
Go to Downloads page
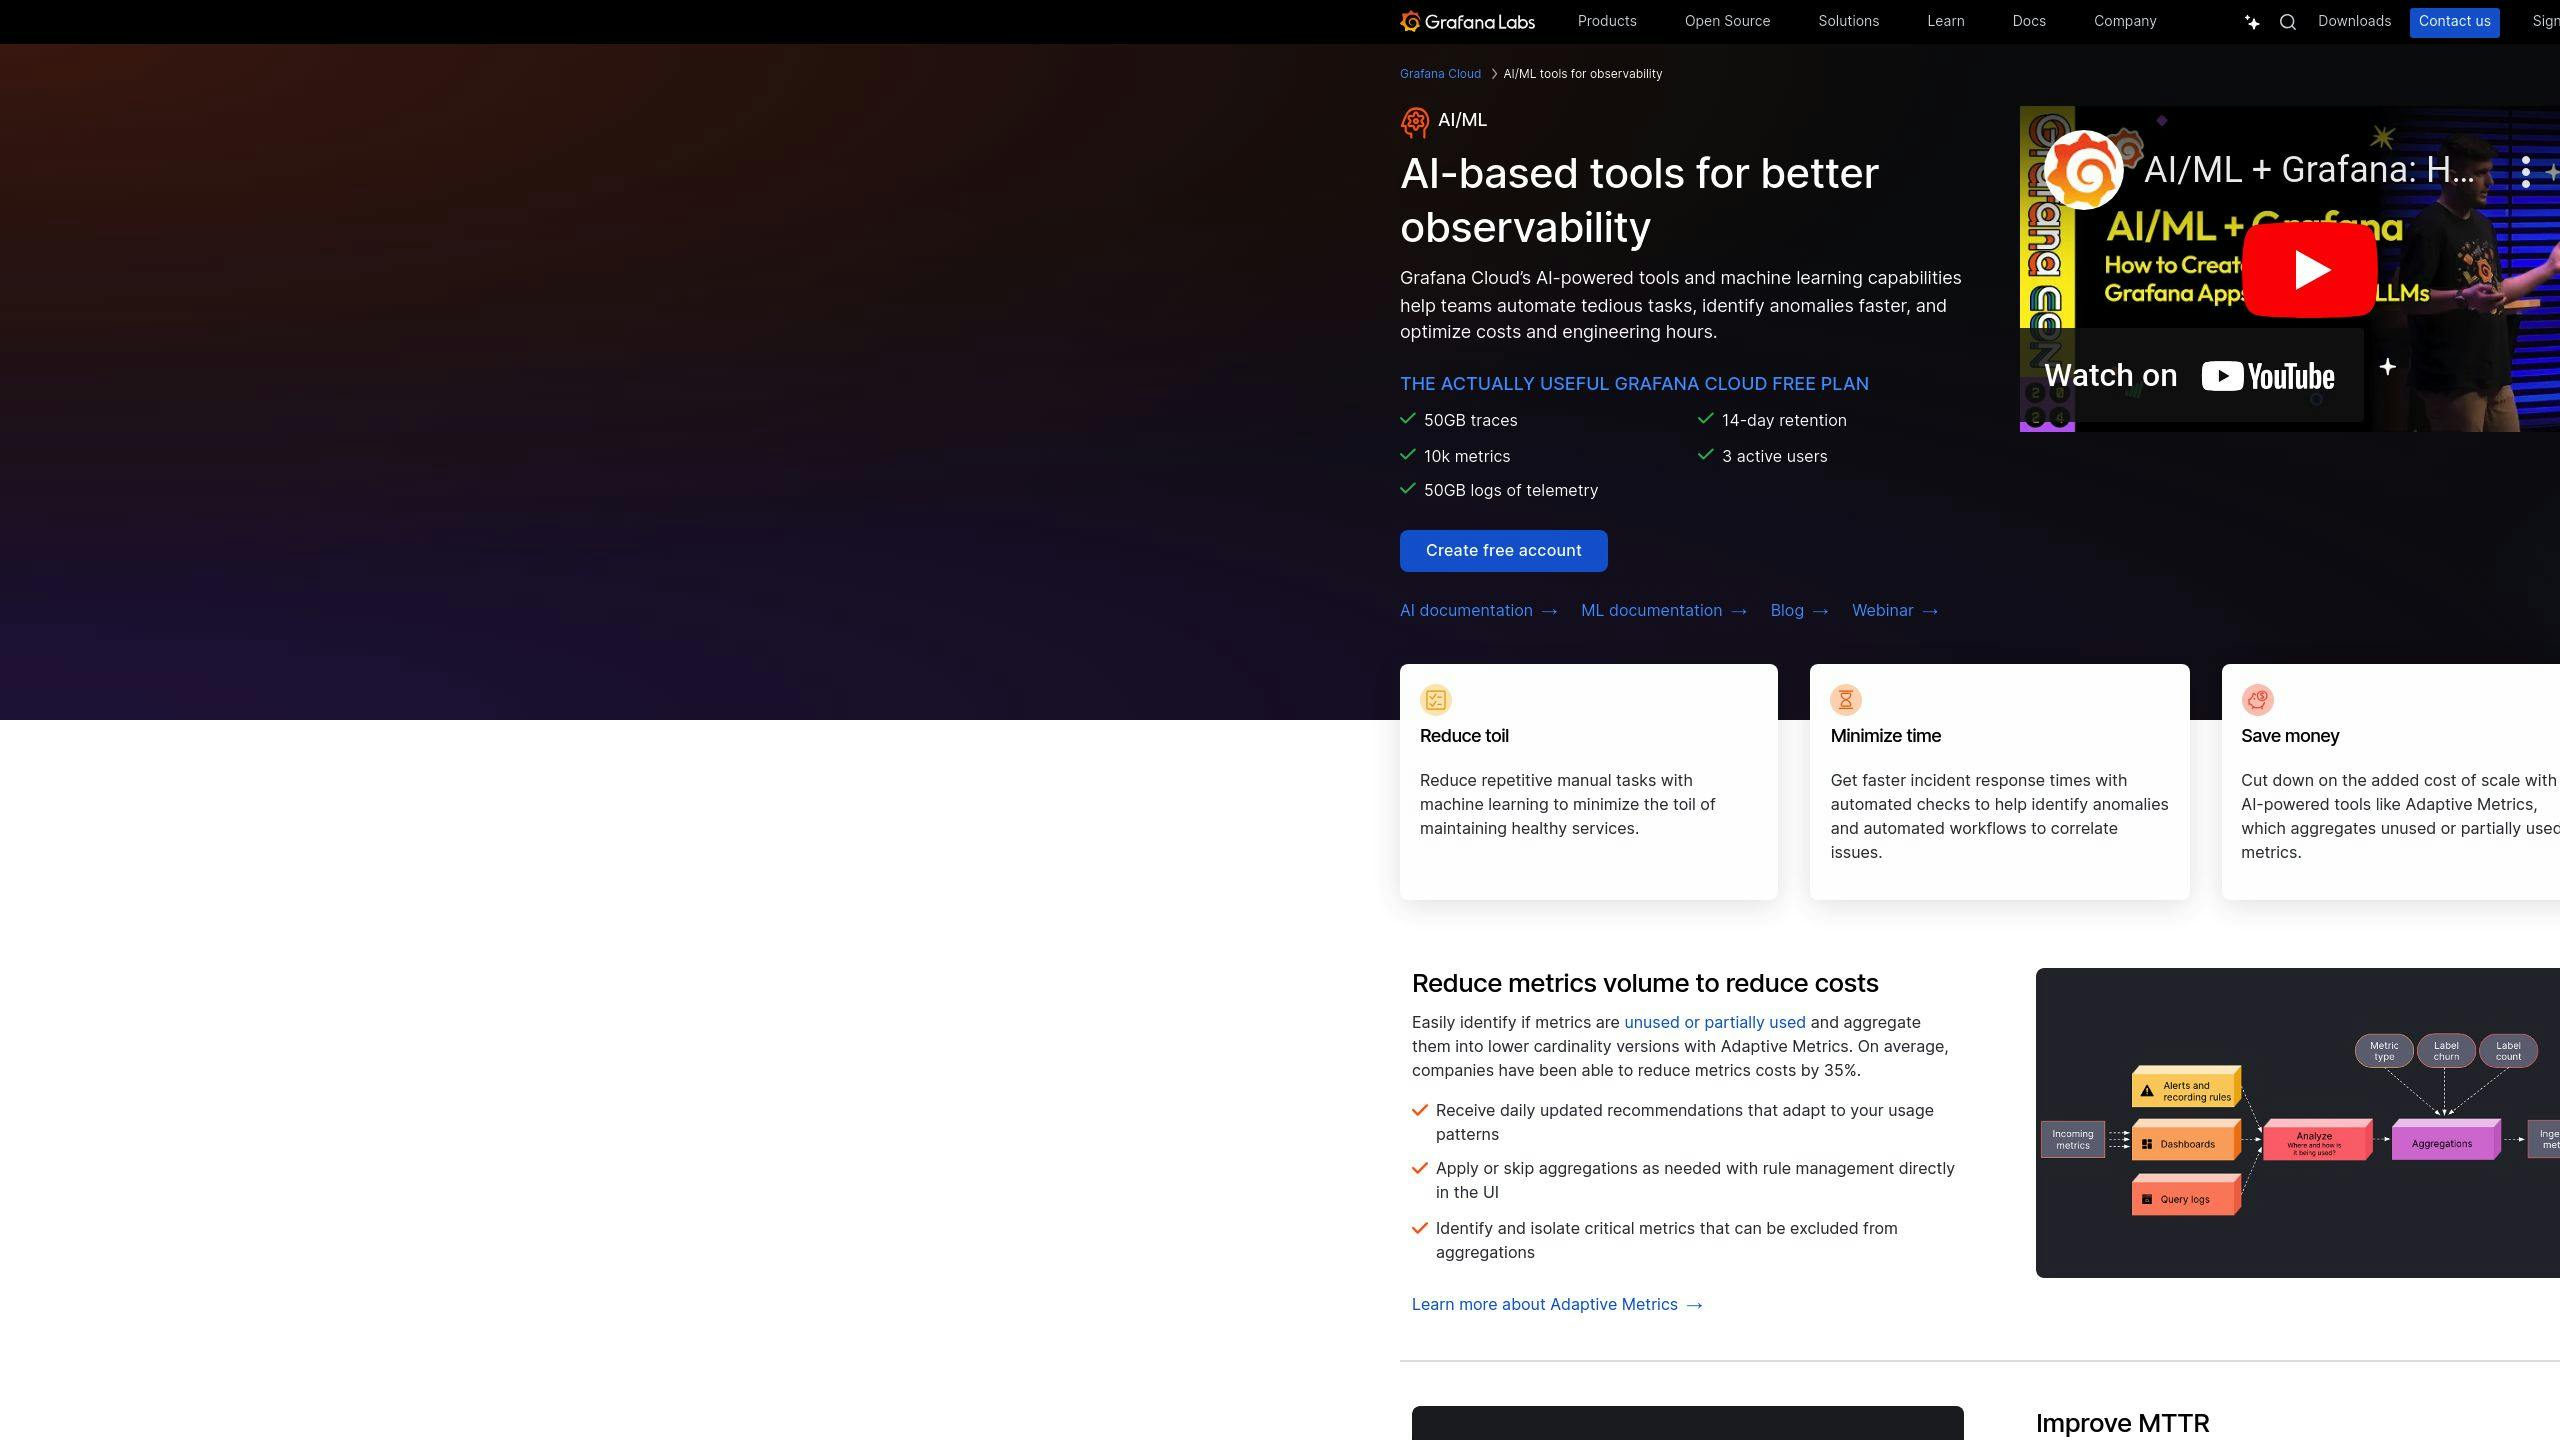click(x=2354, y=21)
